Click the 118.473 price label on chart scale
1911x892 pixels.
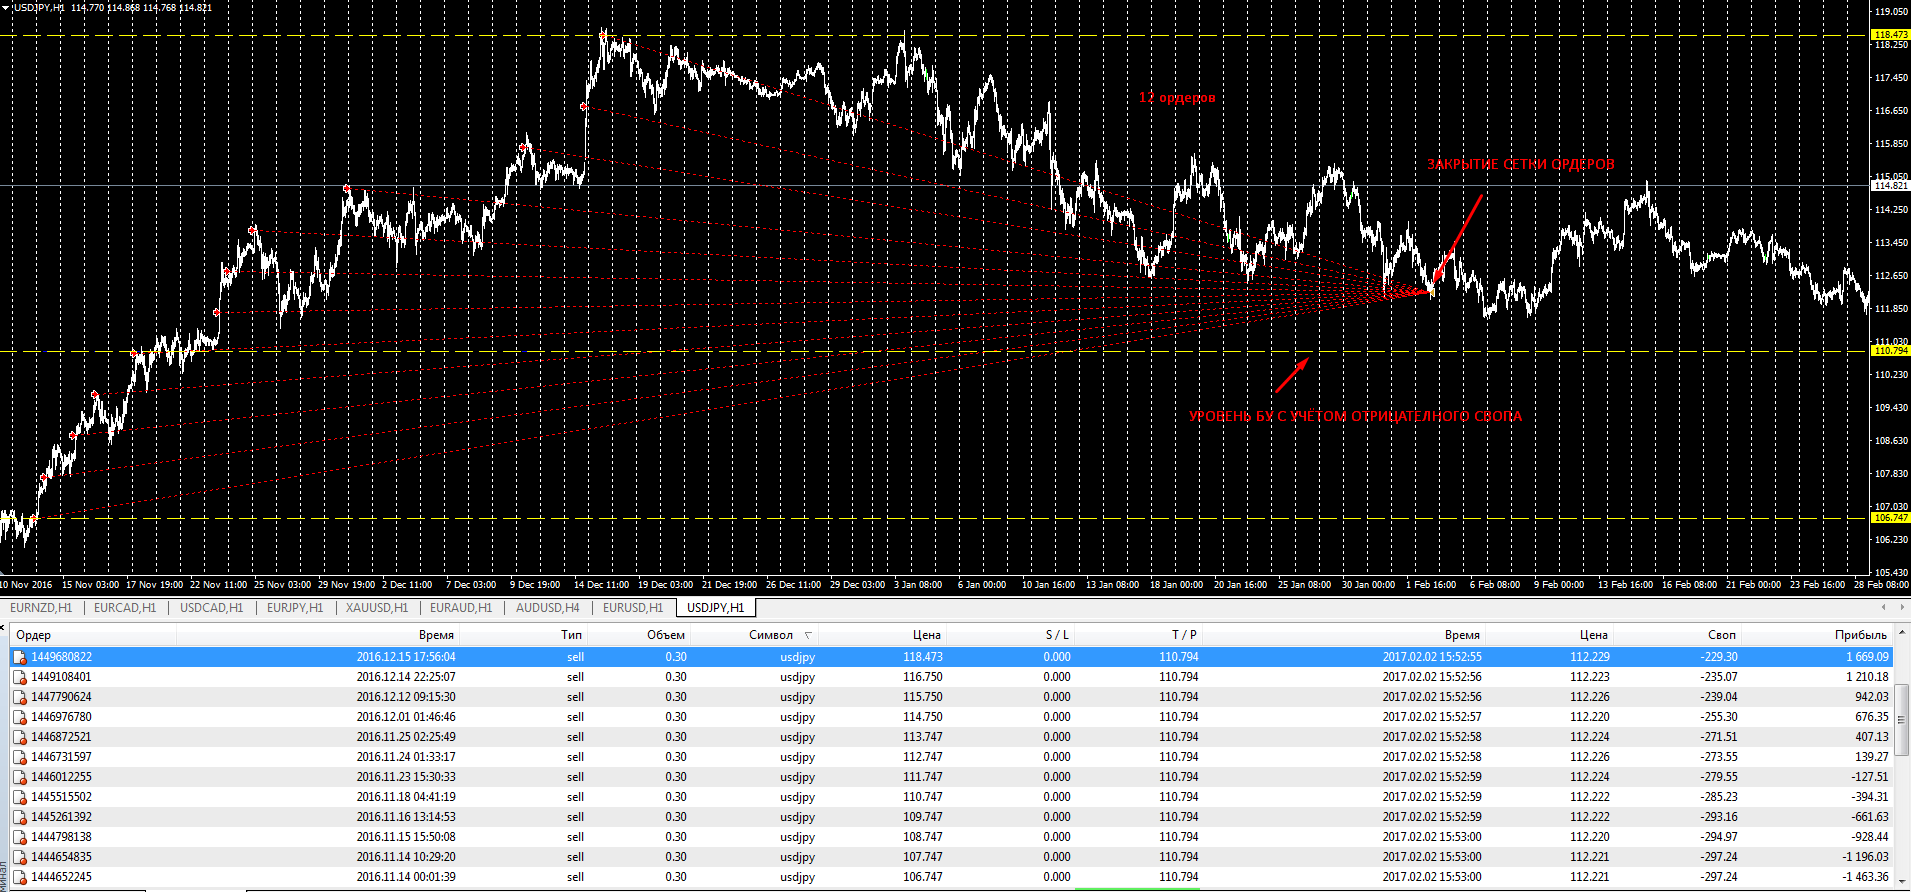pos(1890,35)
